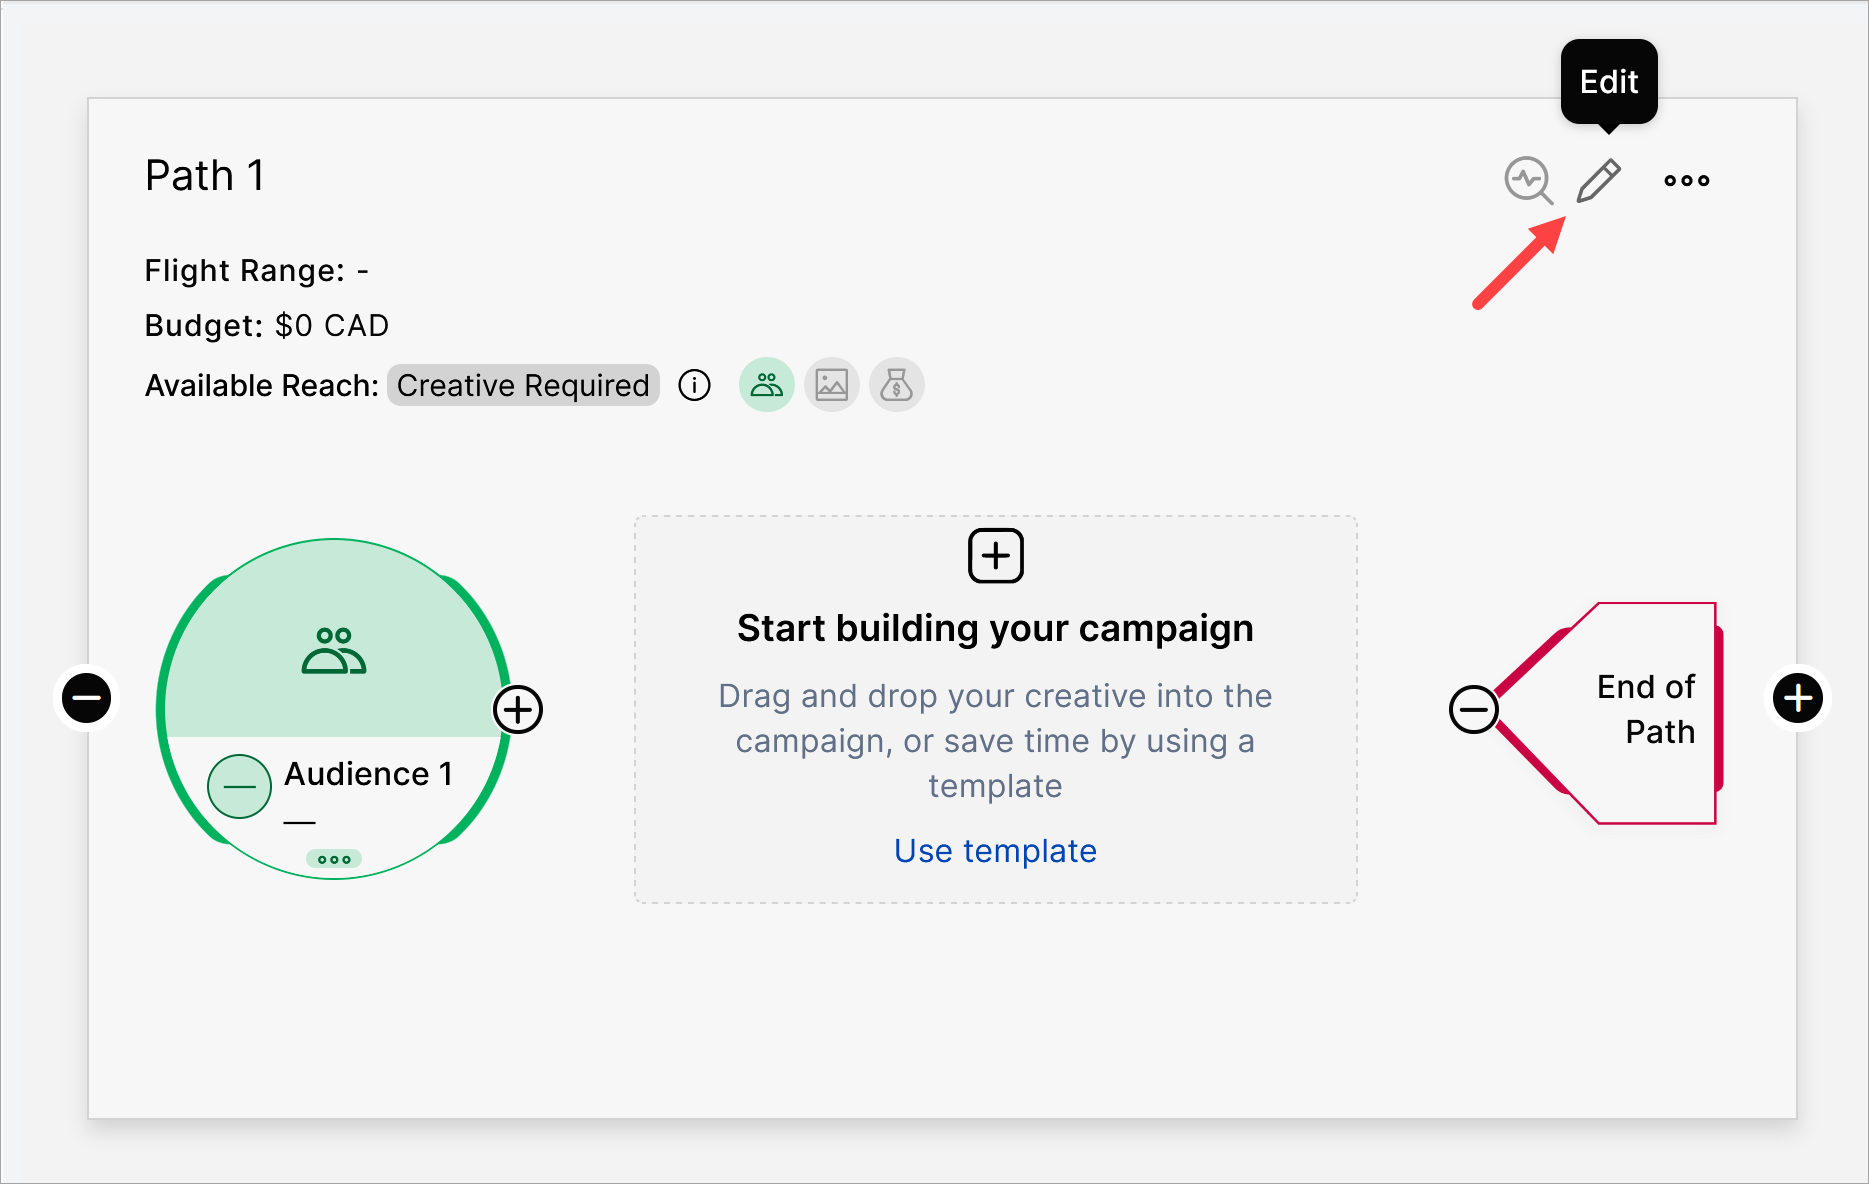
Task: Click the plus button on Audience 1 node
Action: click(x=518, y=710)
